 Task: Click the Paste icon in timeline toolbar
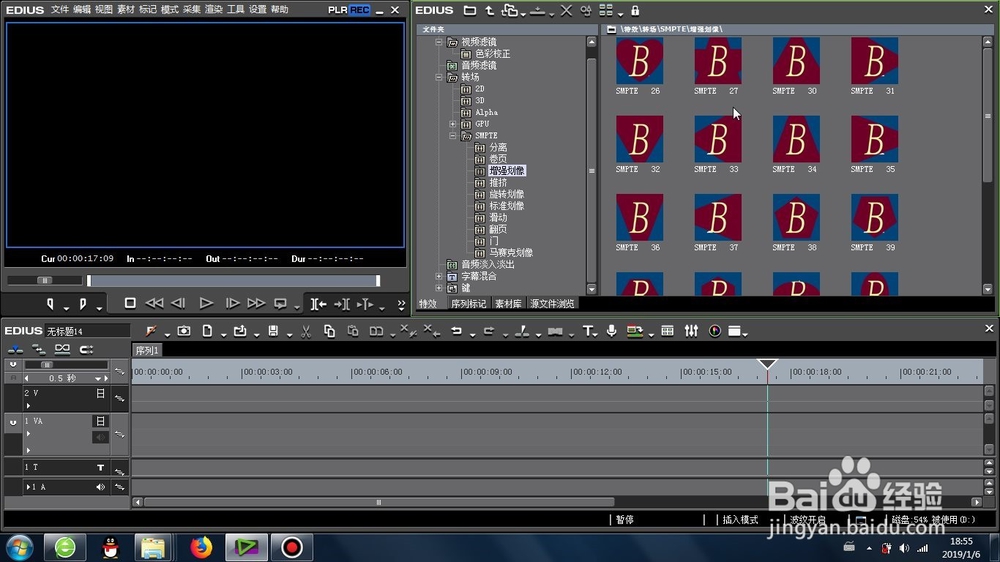pyautogui.click(x=353, y=331)
